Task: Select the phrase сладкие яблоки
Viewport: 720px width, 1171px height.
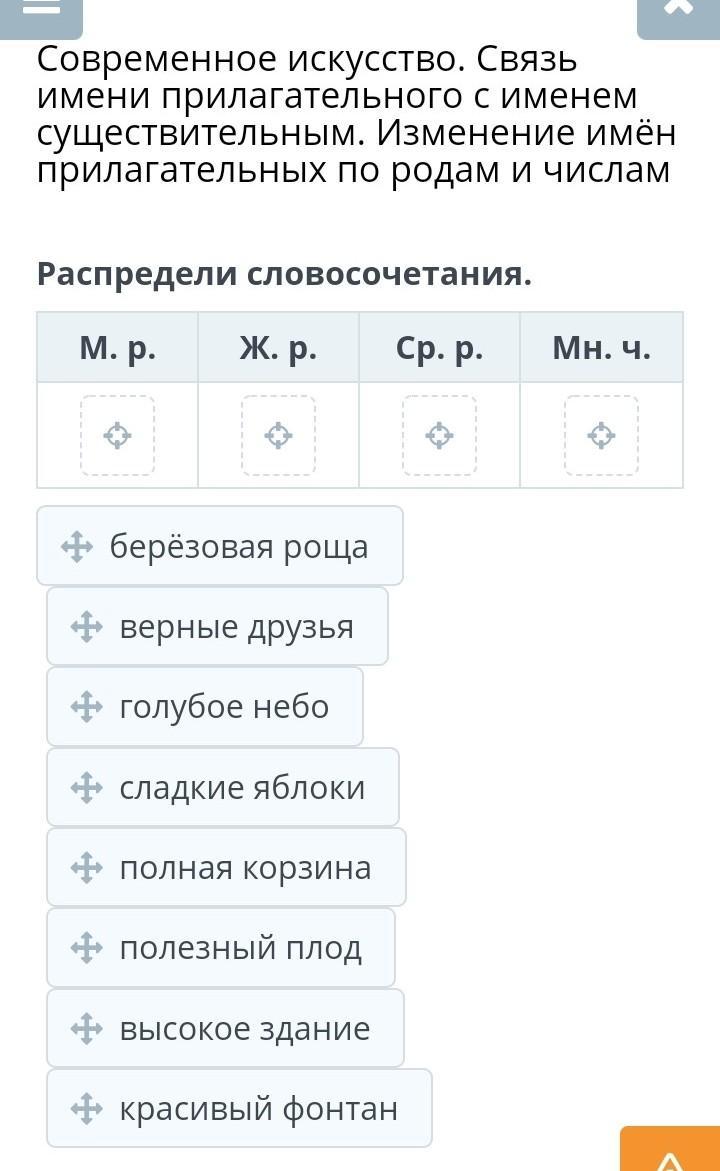Action: 242,788
